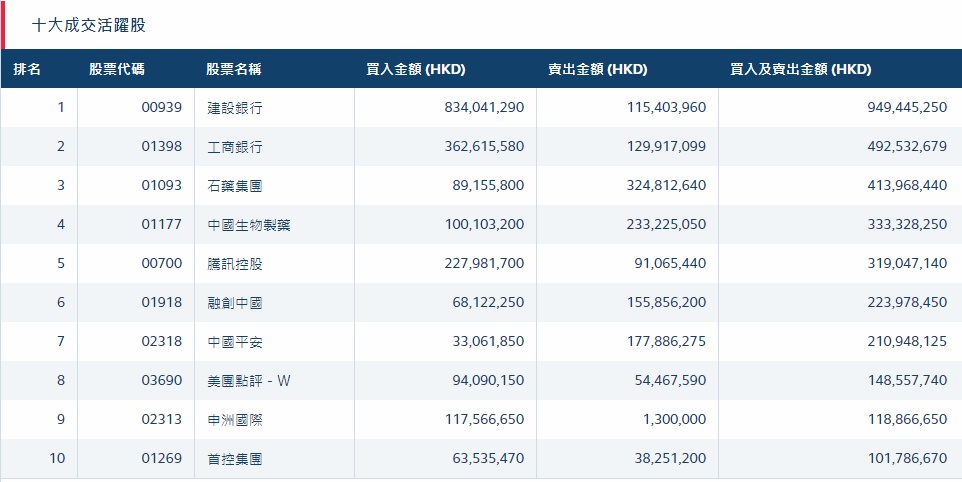962x482 pixels.
Task: Open stock name 中國生物製藥
Action: (249, 225)
